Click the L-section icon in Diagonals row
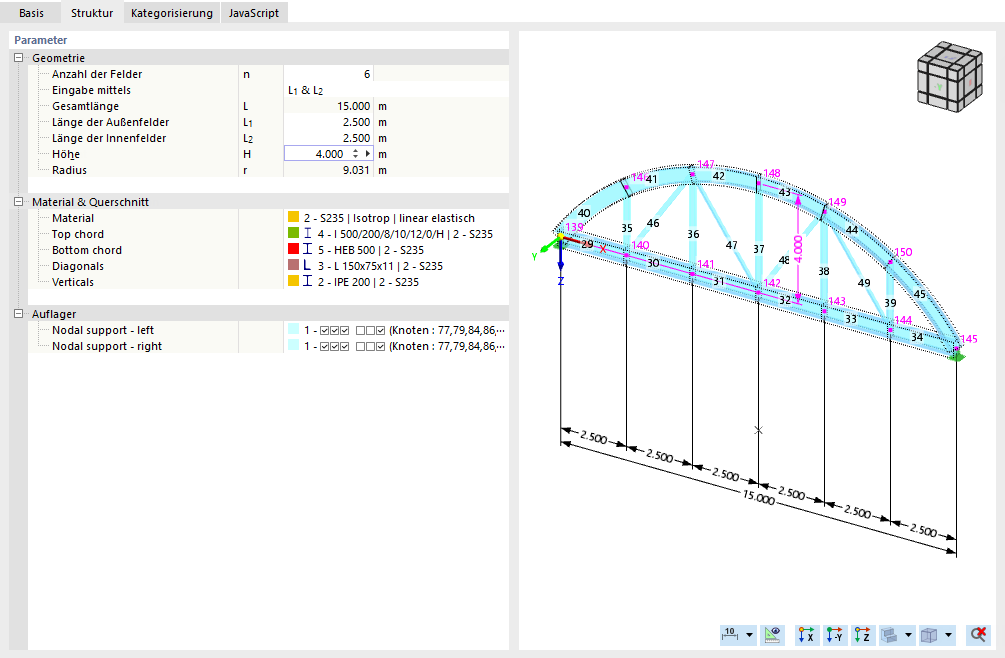Screen dimensions: 1005x658 point(308,265)
